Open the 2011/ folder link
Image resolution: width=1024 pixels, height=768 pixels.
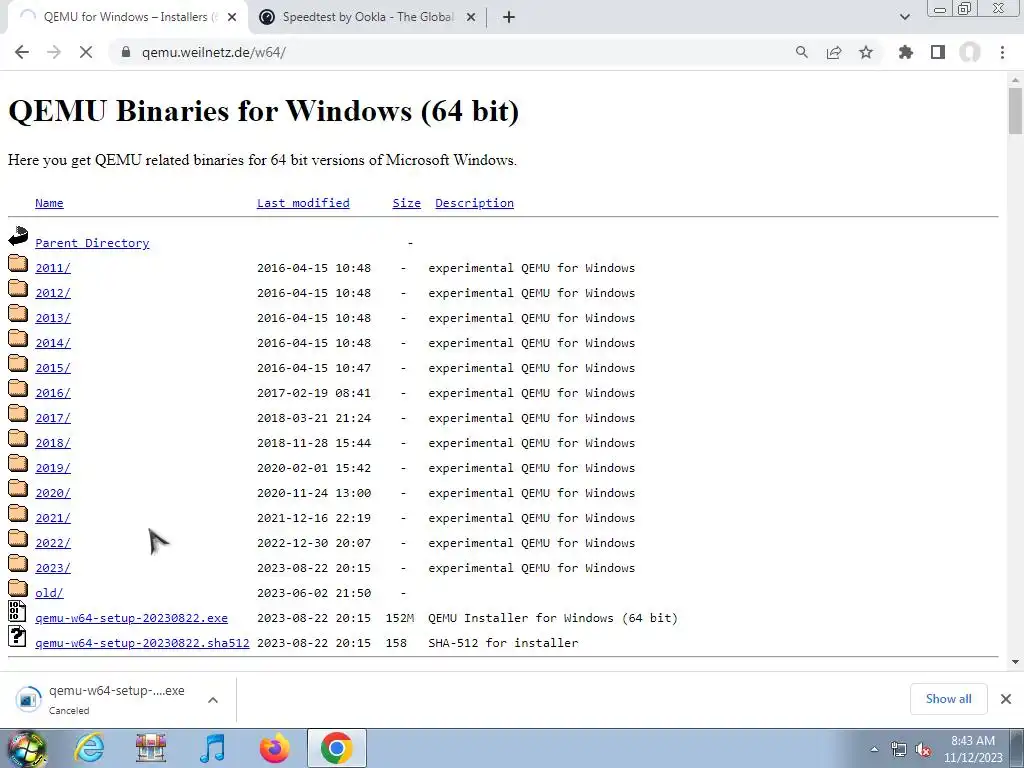(53, 268)
